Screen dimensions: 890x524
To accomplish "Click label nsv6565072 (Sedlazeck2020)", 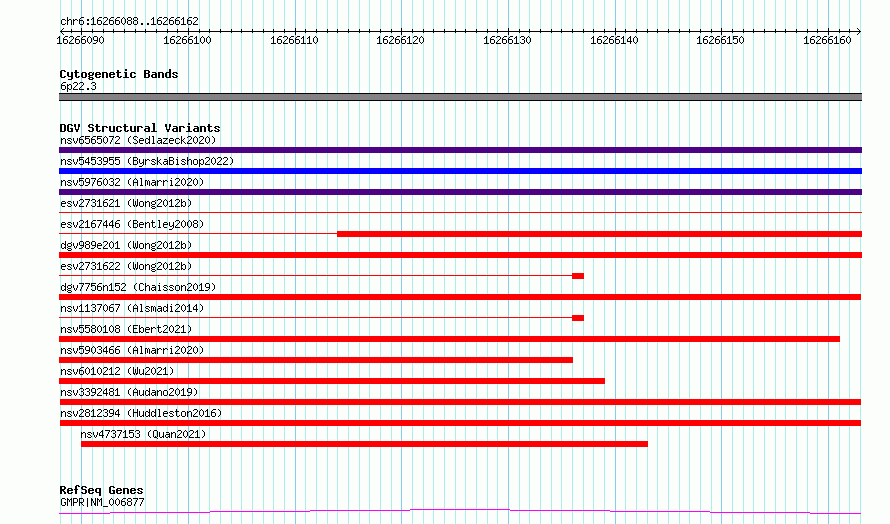I will (138, 140).
